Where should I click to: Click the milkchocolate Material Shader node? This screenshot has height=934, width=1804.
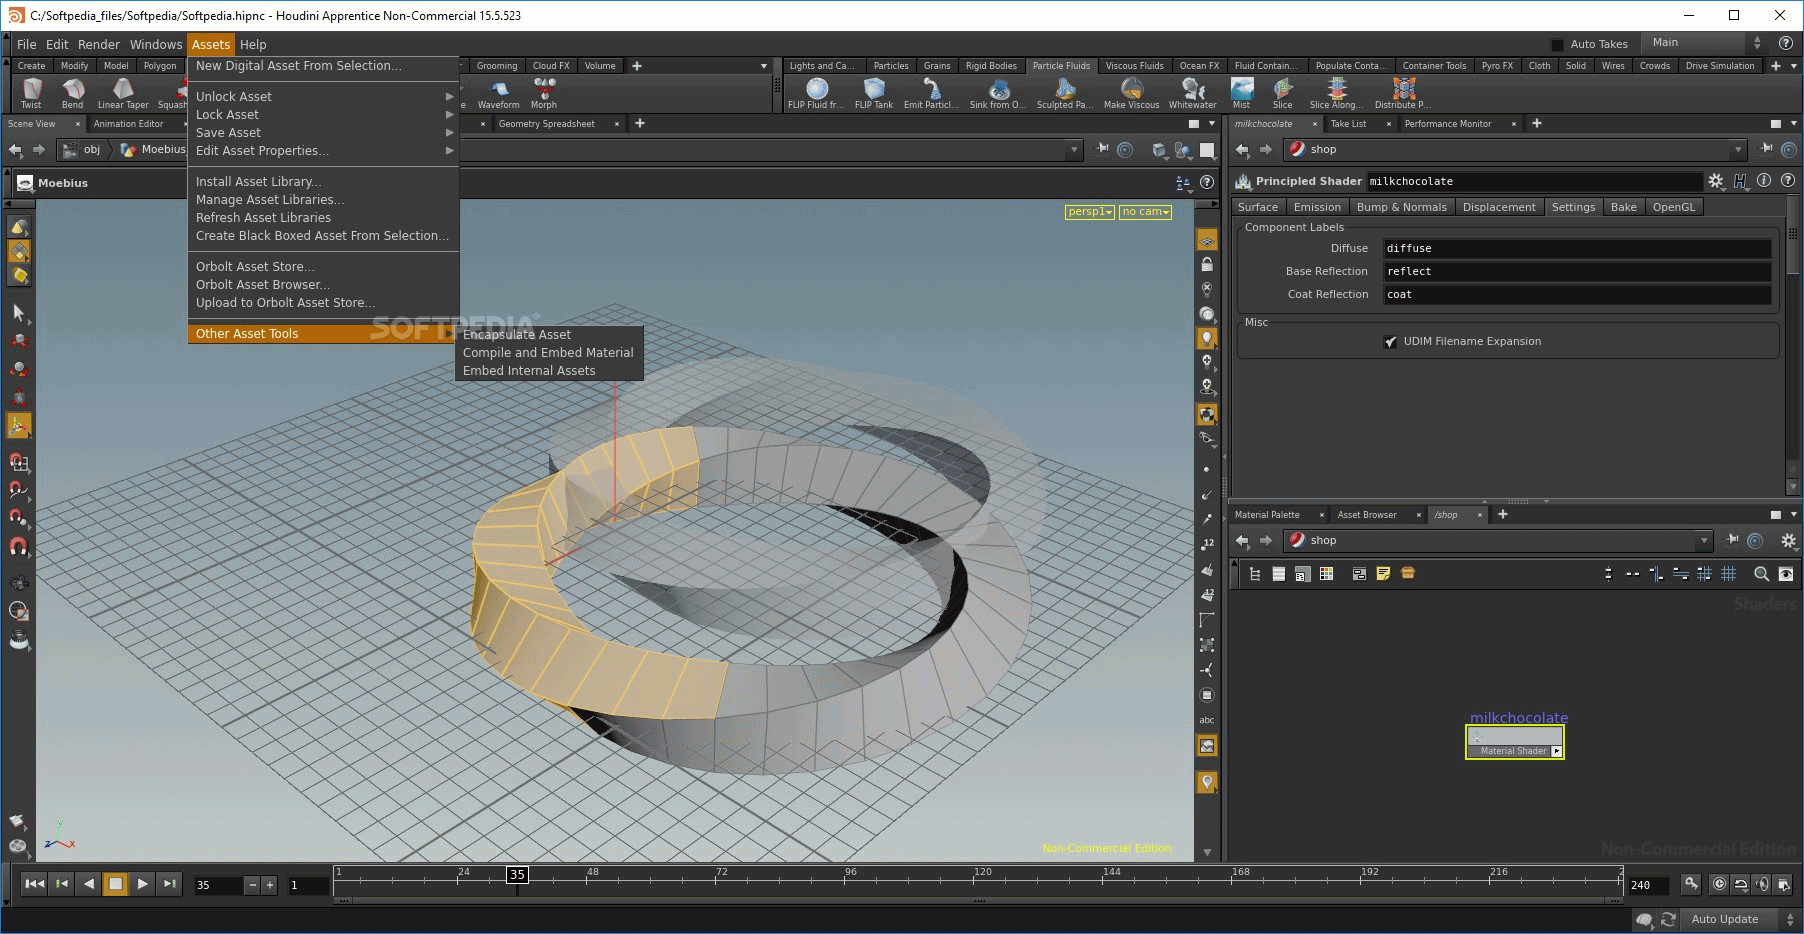[1515, 742]
